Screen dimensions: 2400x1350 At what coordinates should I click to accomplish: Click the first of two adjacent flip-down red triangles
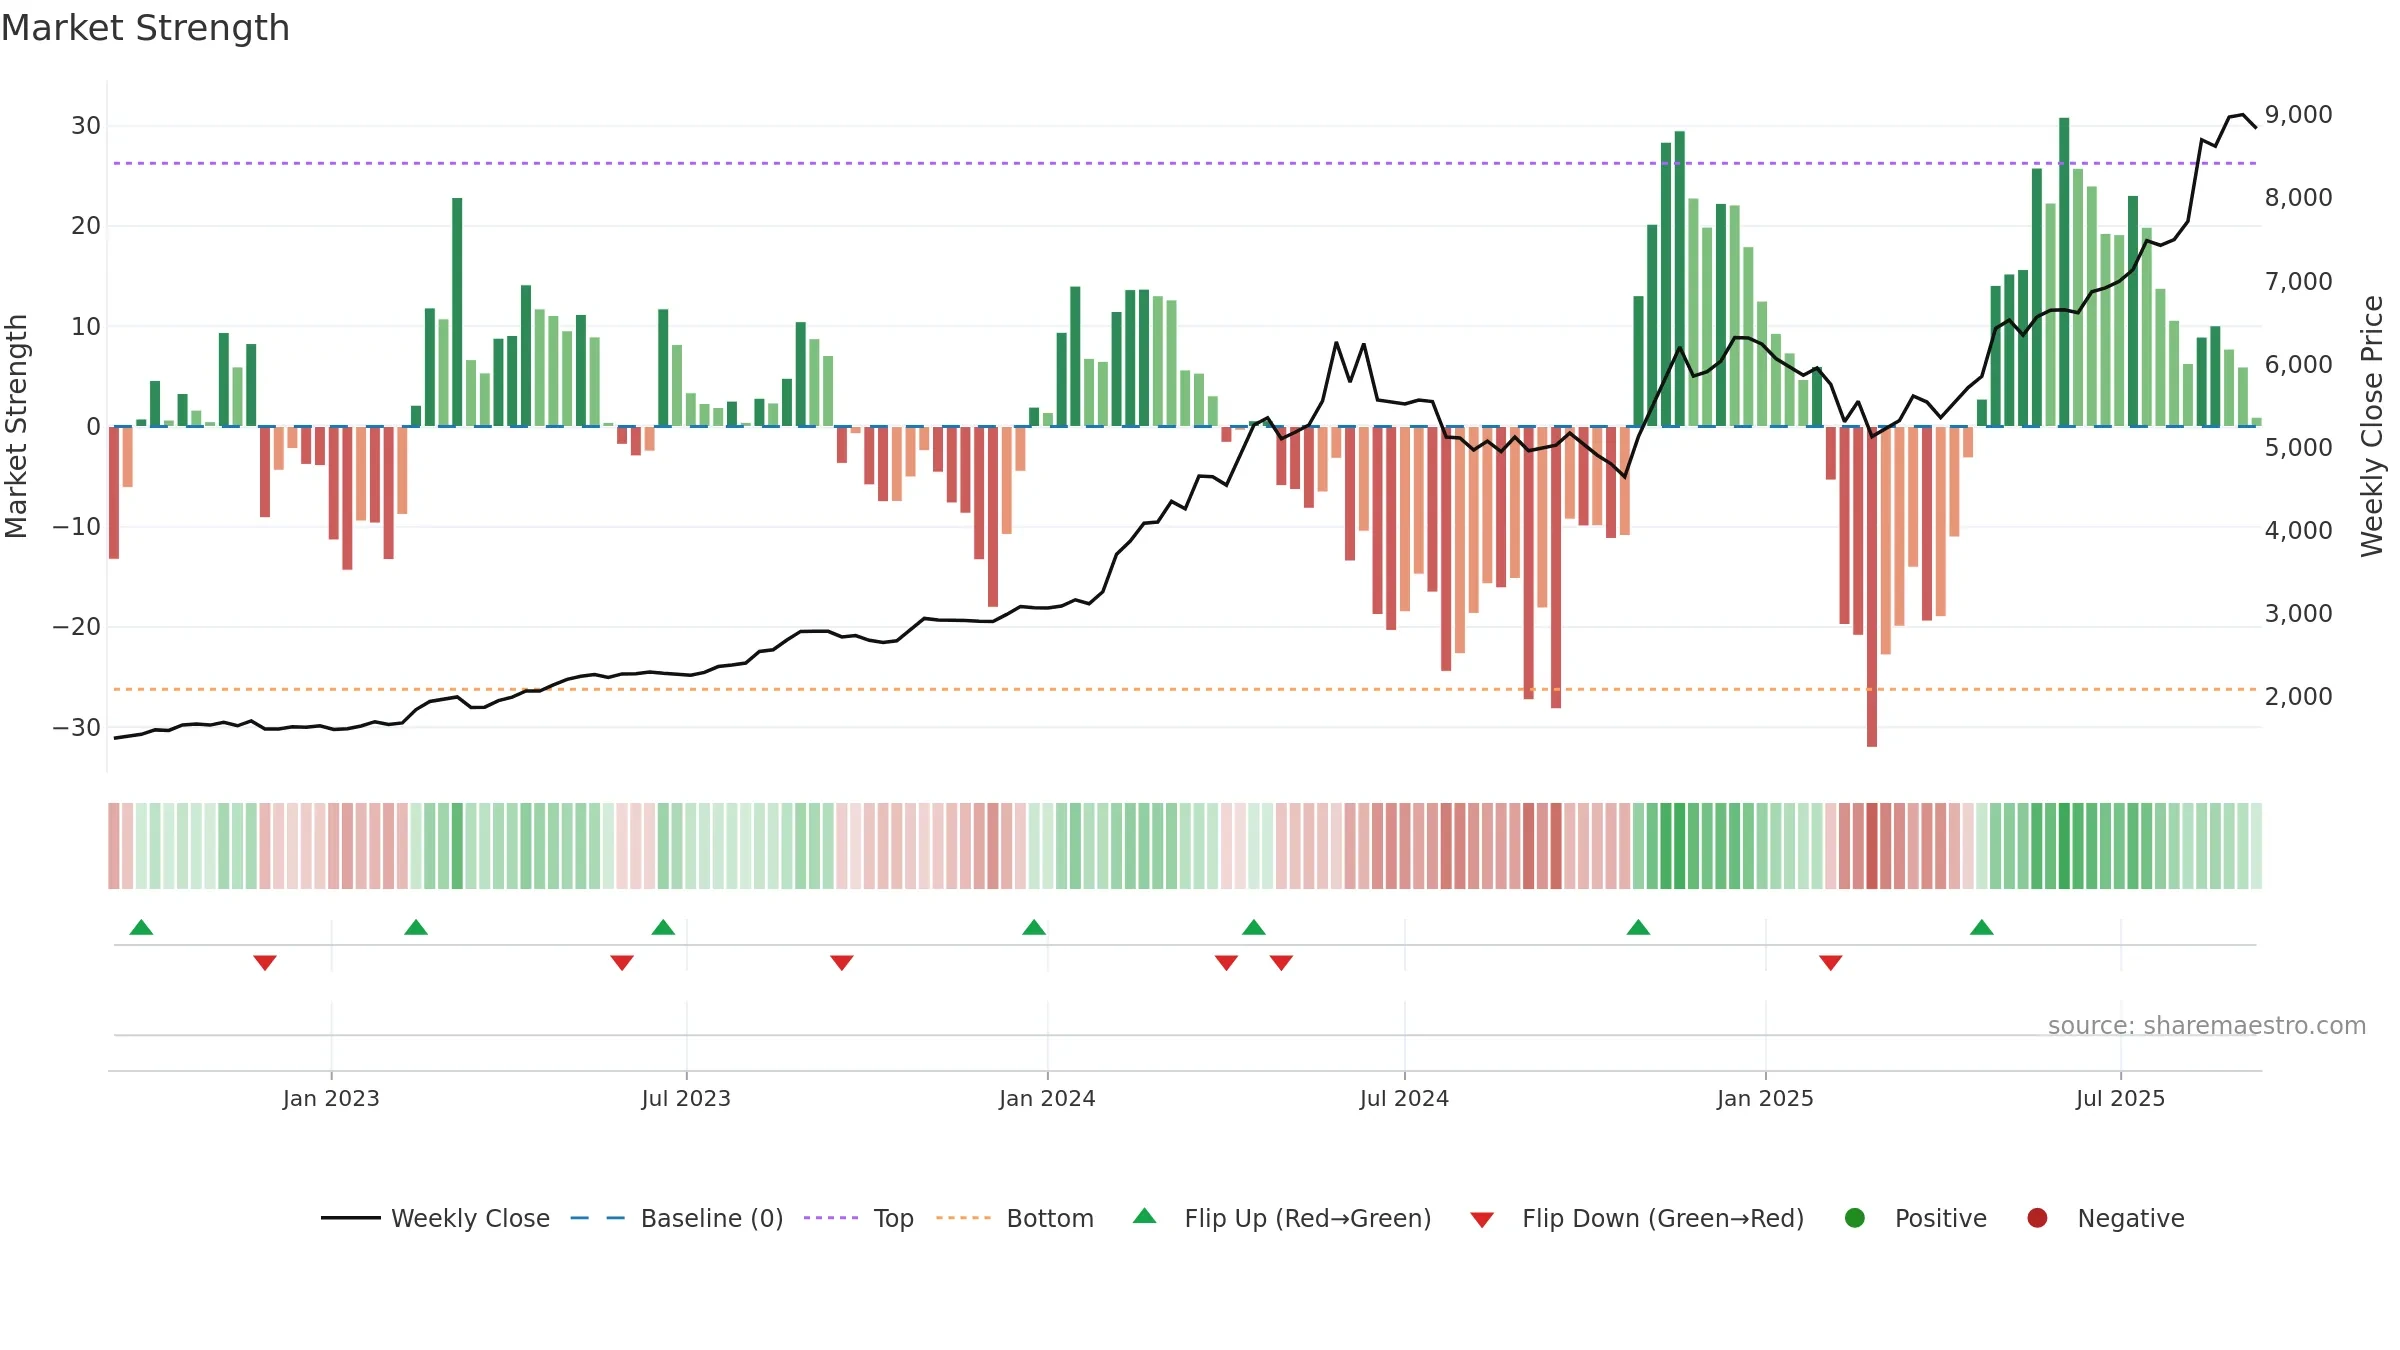coord(1227,963)
